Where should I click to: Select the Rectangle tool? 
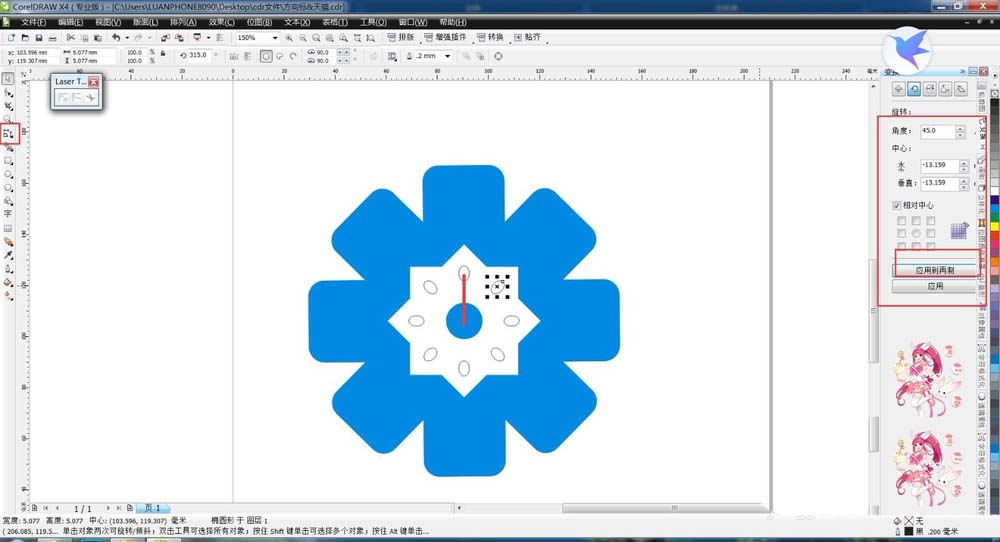(x=8, y=161)
